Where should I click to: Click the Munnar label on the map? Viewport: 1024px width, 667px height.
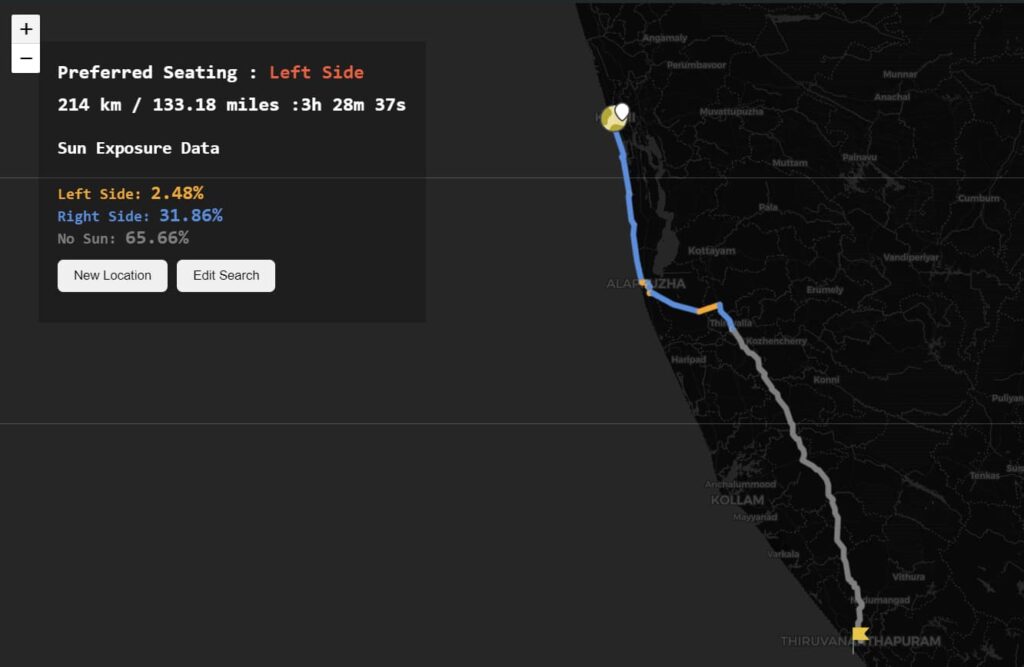click(x=900, y=74)
